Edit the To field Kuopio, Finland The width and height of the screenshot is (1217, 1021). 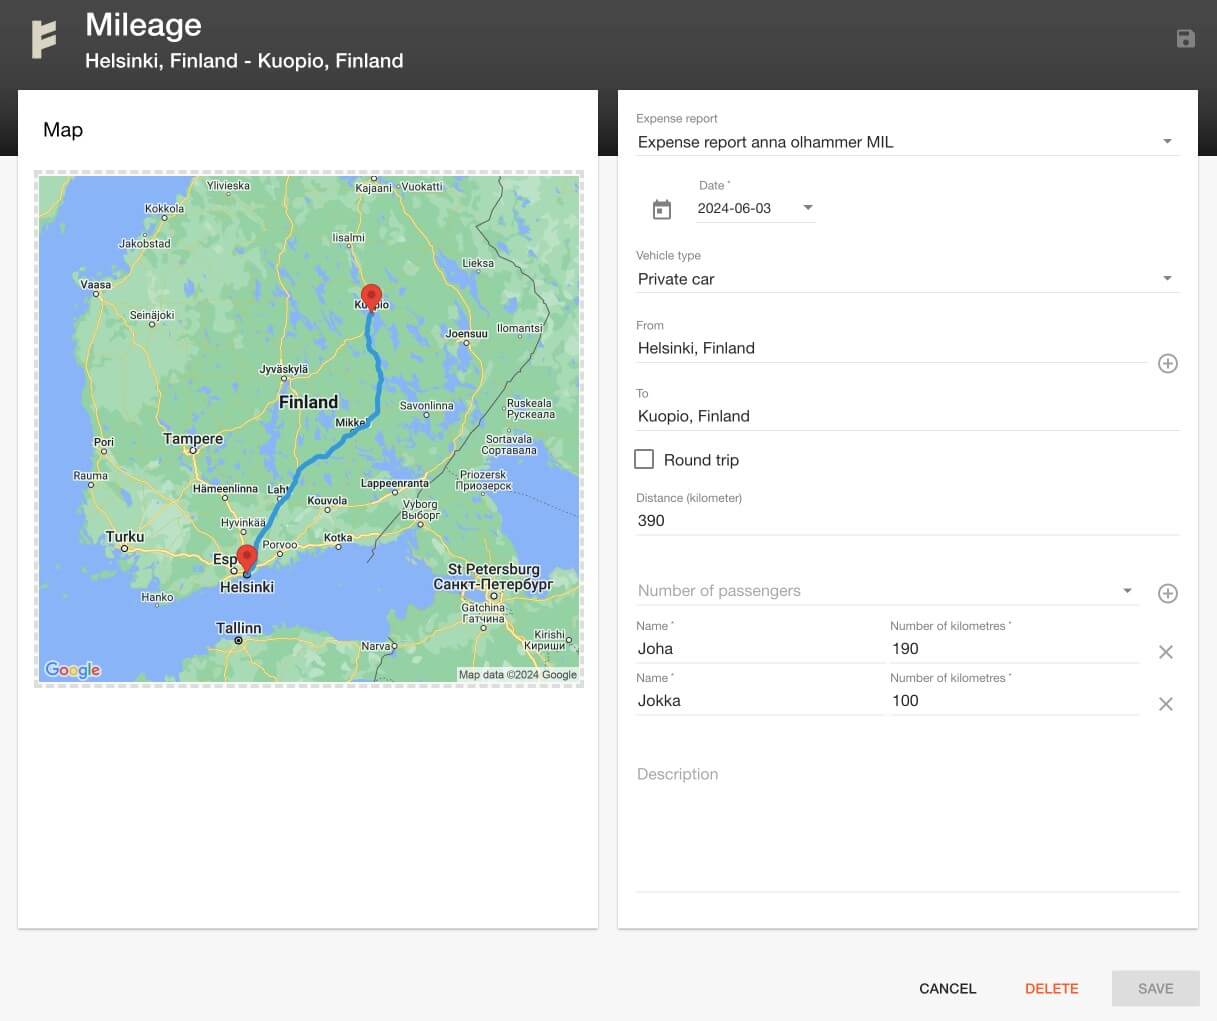[906, 416]
